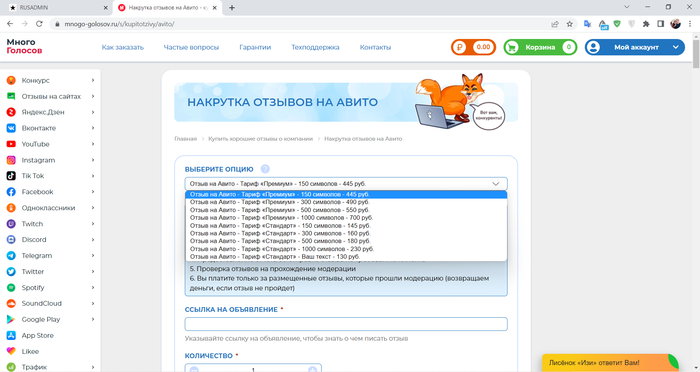700x372 pixels.
Task: Open Техподдержка menu item
Action: 315,47
